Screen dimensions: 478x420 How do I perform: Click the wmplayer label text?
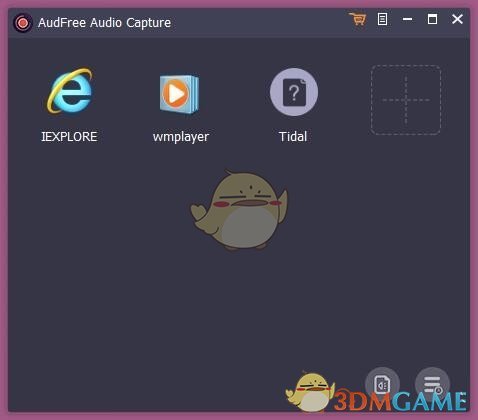coord(181,137)
